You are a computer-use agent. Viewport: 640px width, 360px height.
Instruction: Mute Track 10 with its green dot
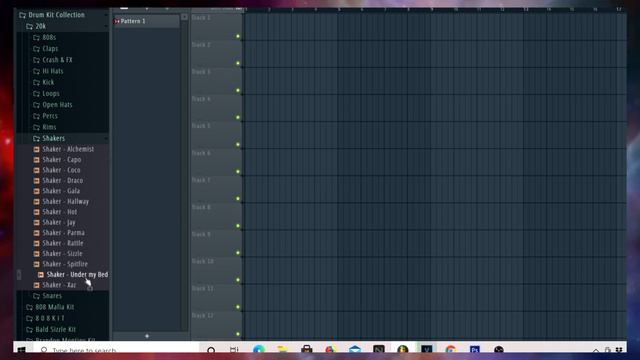pyautogui.click(x=238, y=280)
